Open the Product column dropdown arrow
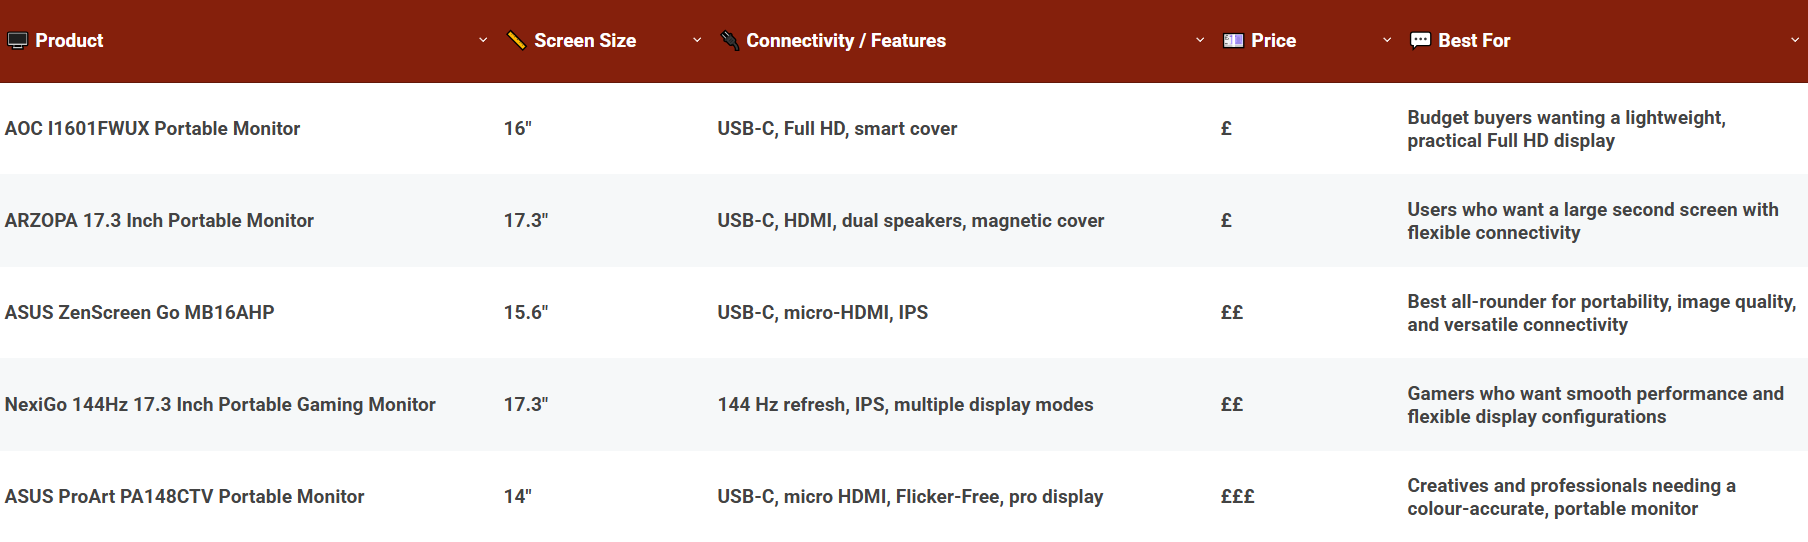 point(483,41)
